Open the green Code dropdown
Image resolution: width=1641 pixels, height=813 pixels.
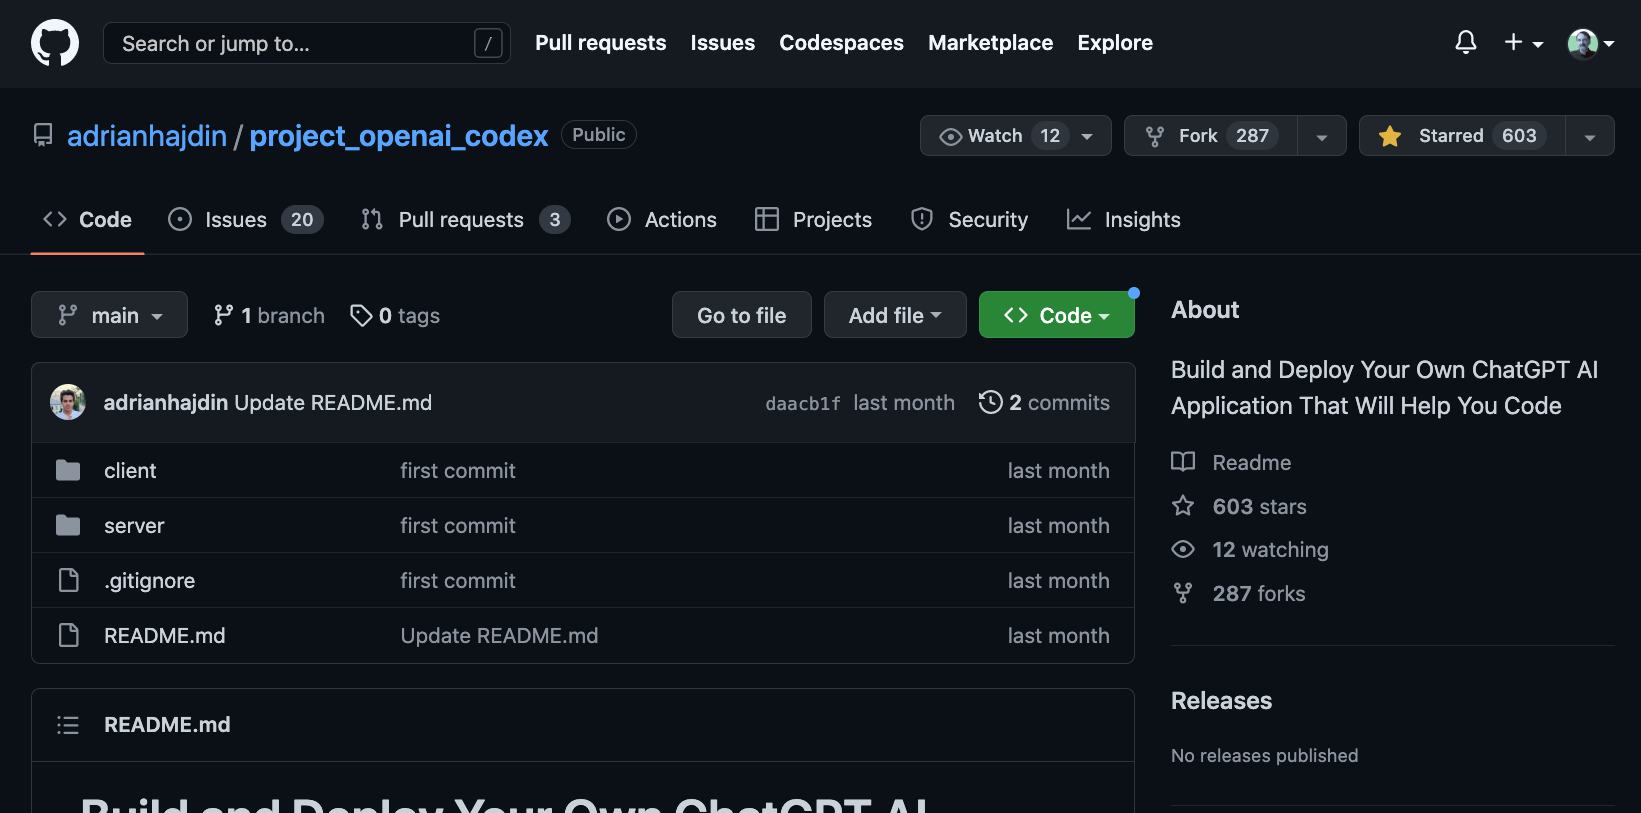(x=1056, y=315)
